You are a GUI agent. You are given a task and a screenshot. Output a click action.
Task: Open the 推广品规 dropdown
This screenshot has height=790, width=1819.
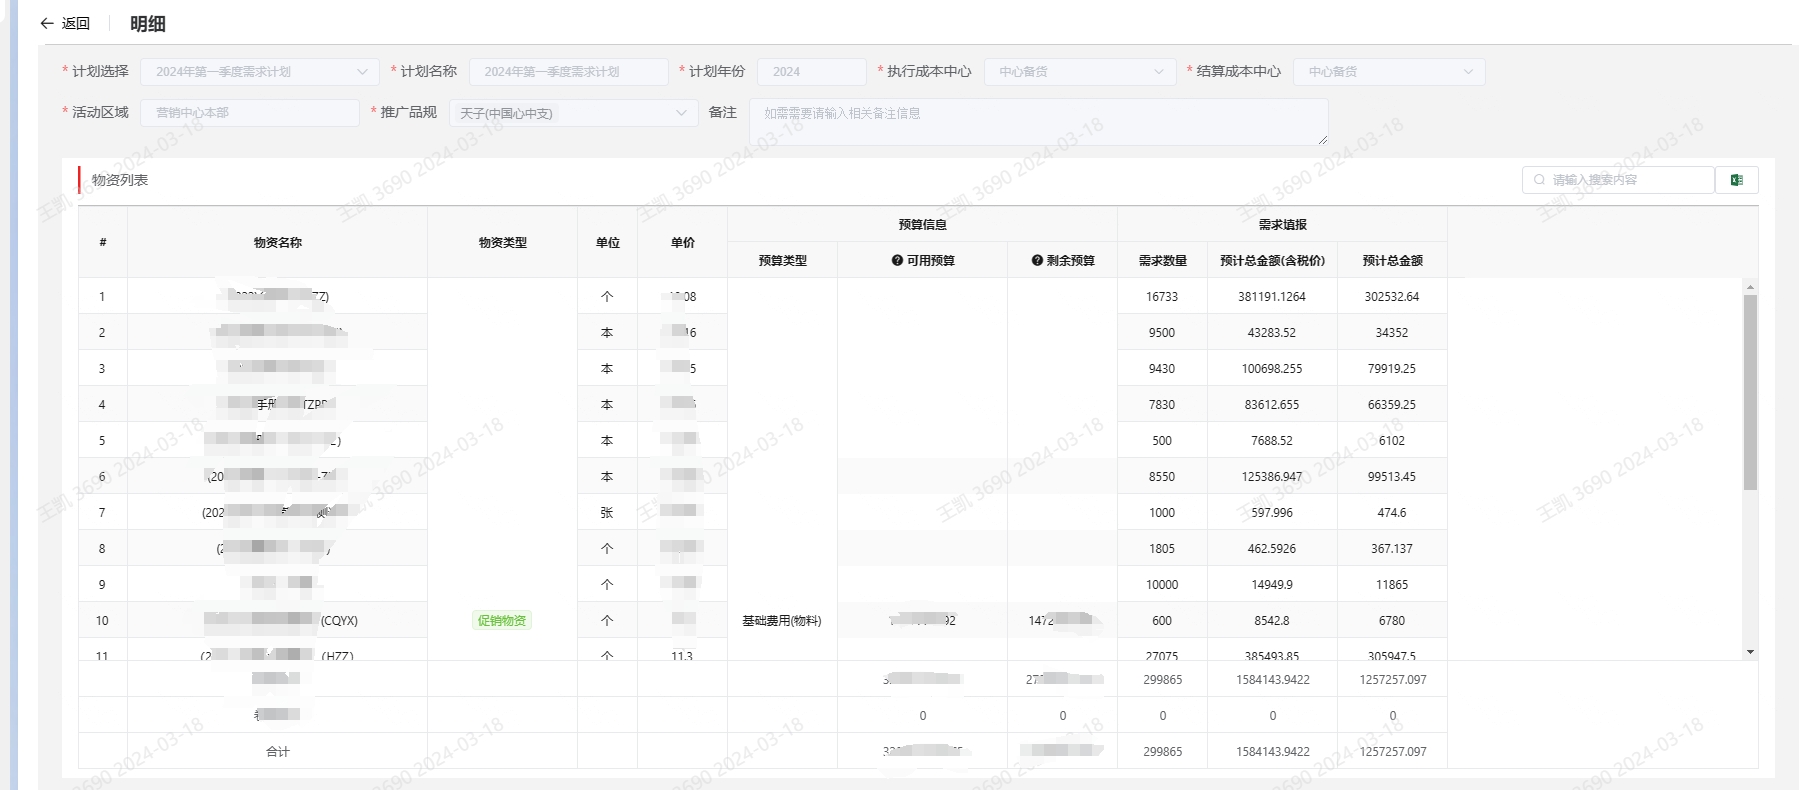point(573,113)
